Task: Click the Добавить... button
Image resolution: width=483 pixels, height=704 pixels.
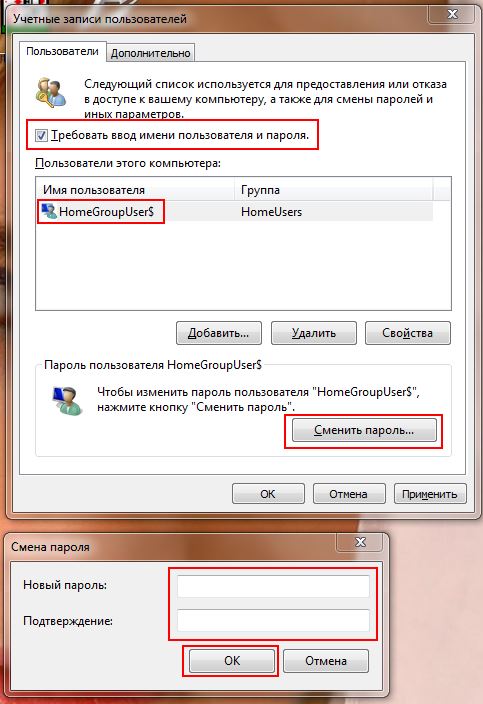Action: coord(219,333)
